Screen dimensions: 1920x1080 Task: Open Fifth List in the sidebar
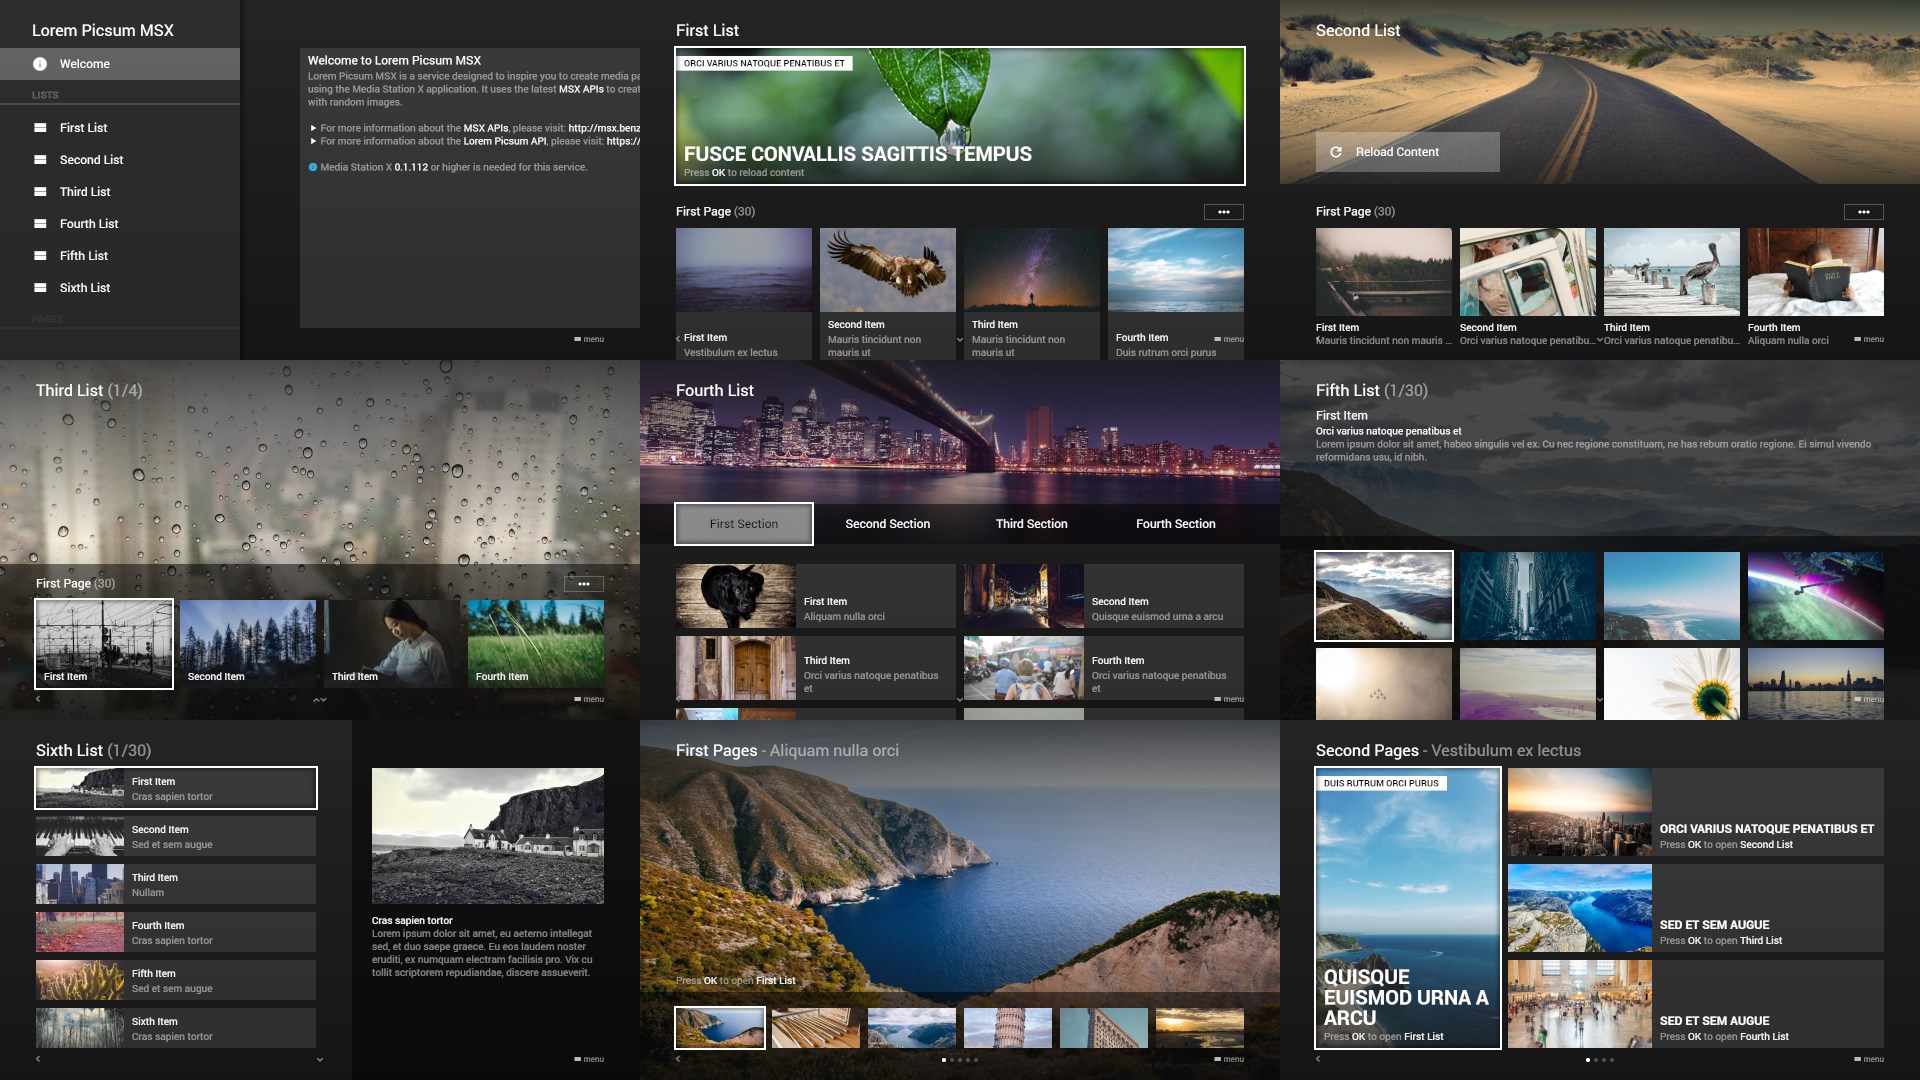click(84, 256)
